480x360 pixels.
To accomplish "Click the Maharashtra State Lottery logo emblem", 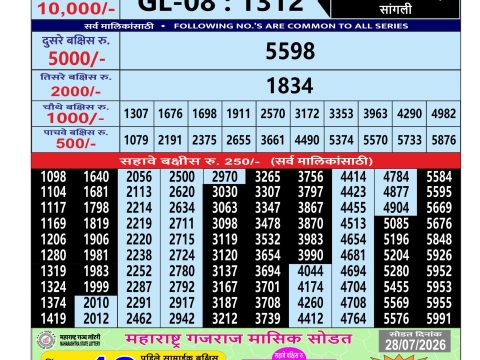I will click(46, 340).
